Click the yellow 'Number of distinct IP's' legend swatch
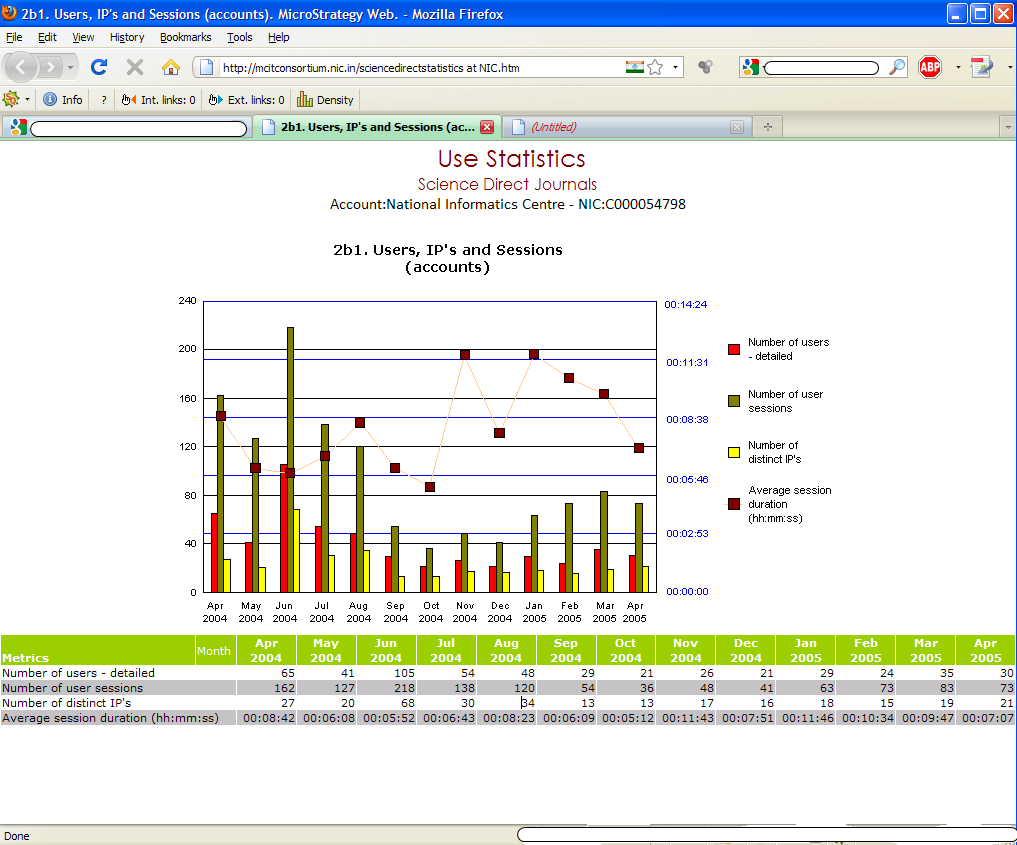The height and width of the screenshot is (845, 1017). (734, 452)
